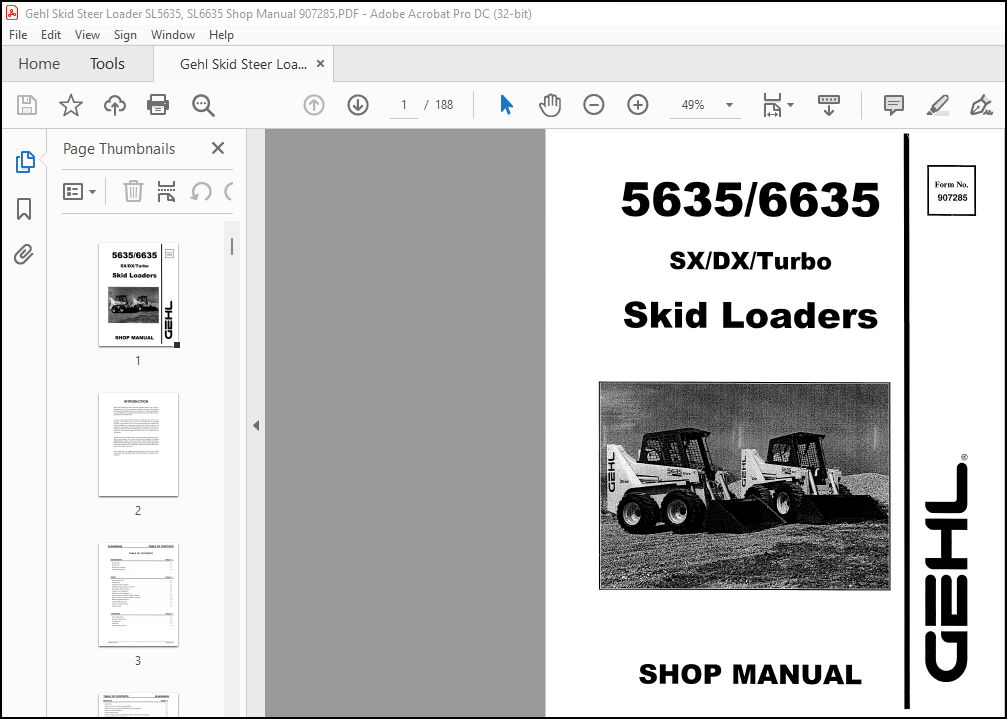Open the Attachments paperclip panel
Image resolution: width=1007 pixels, height=719 pixels.
pyautogui.click(x=24, y=255)
